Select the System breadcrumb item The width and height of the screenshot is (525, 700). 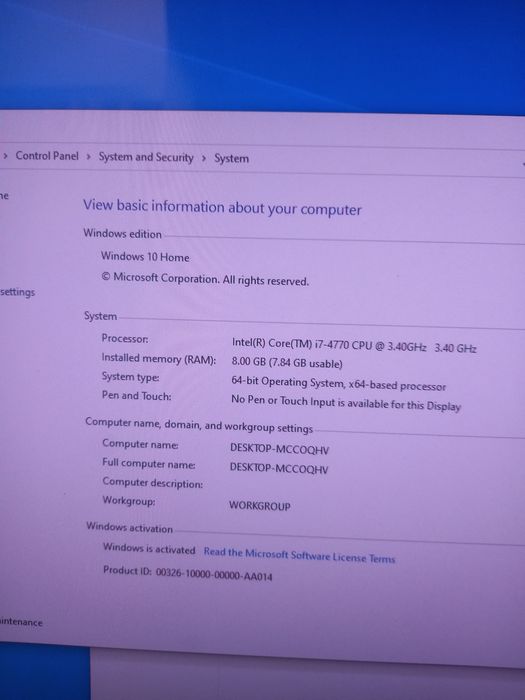tap(231, 158)
